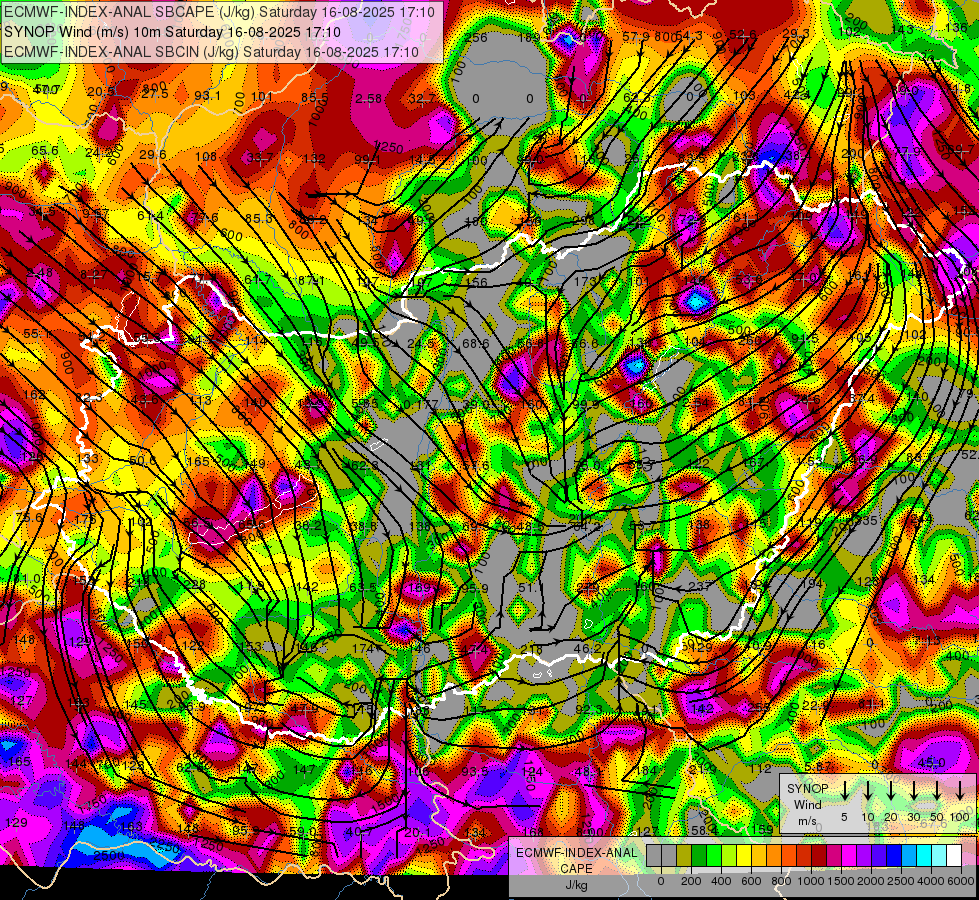
Task: Pick the white swatch at the CAPE legend end
Action: click(x=953, y=856)
